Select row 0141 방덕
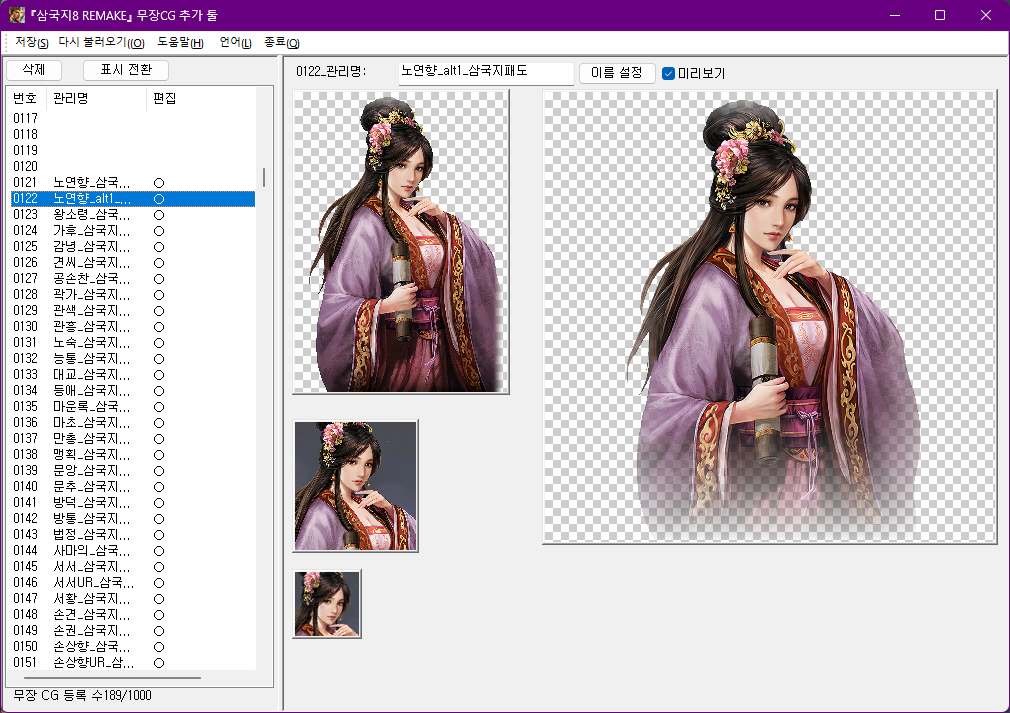This screenshot has width=1010, height=713. click(x=133, y=503)
